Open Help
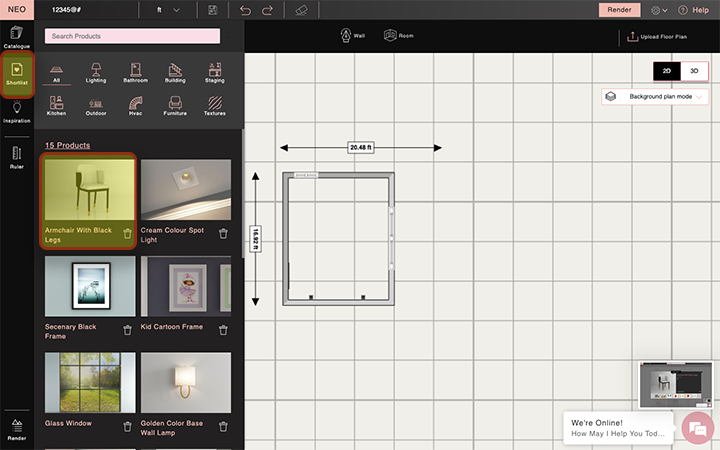The image size is (720, 450). point(693,10)
